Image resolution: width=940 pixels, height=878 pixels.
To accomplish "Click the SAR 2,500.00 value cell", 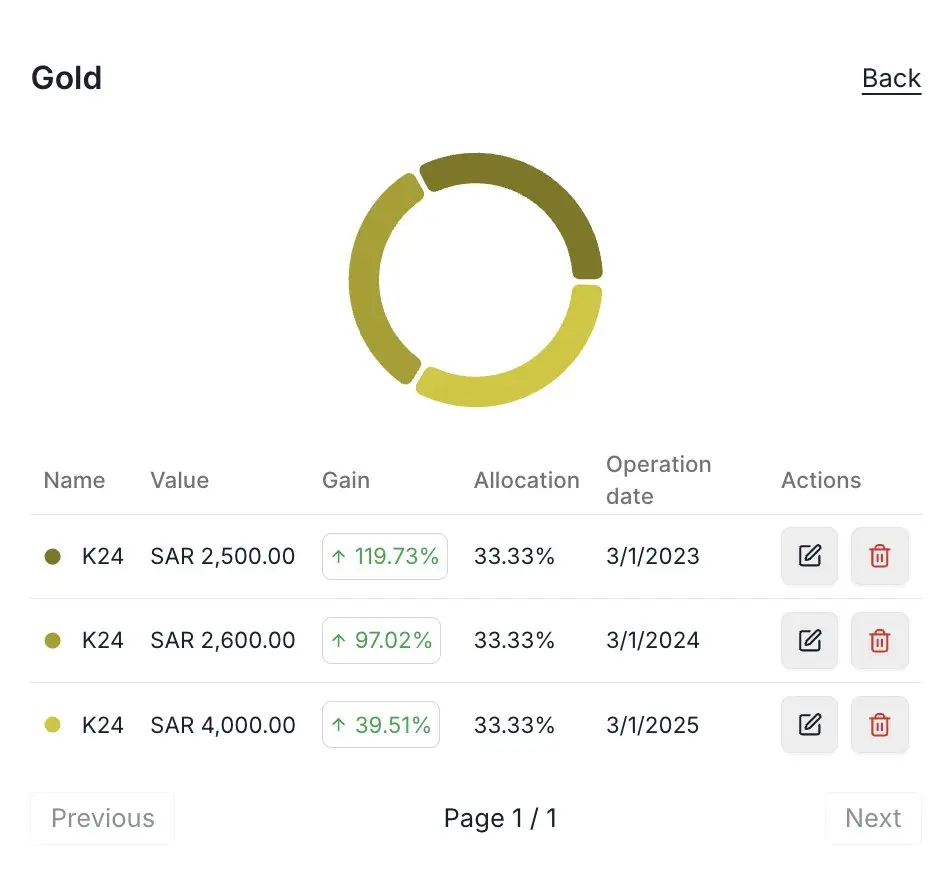I will [222, 556].
